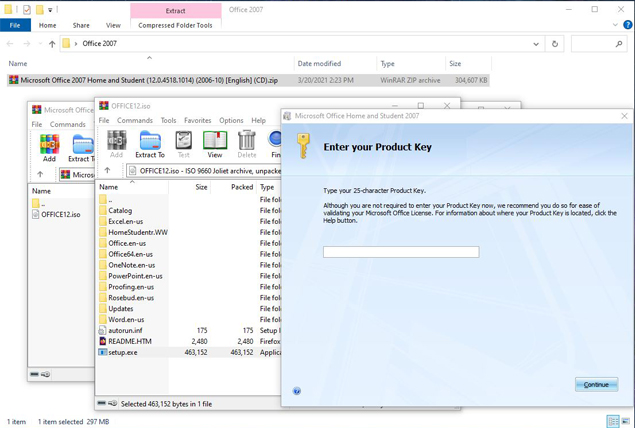Click the product key input field

point(401,252)
